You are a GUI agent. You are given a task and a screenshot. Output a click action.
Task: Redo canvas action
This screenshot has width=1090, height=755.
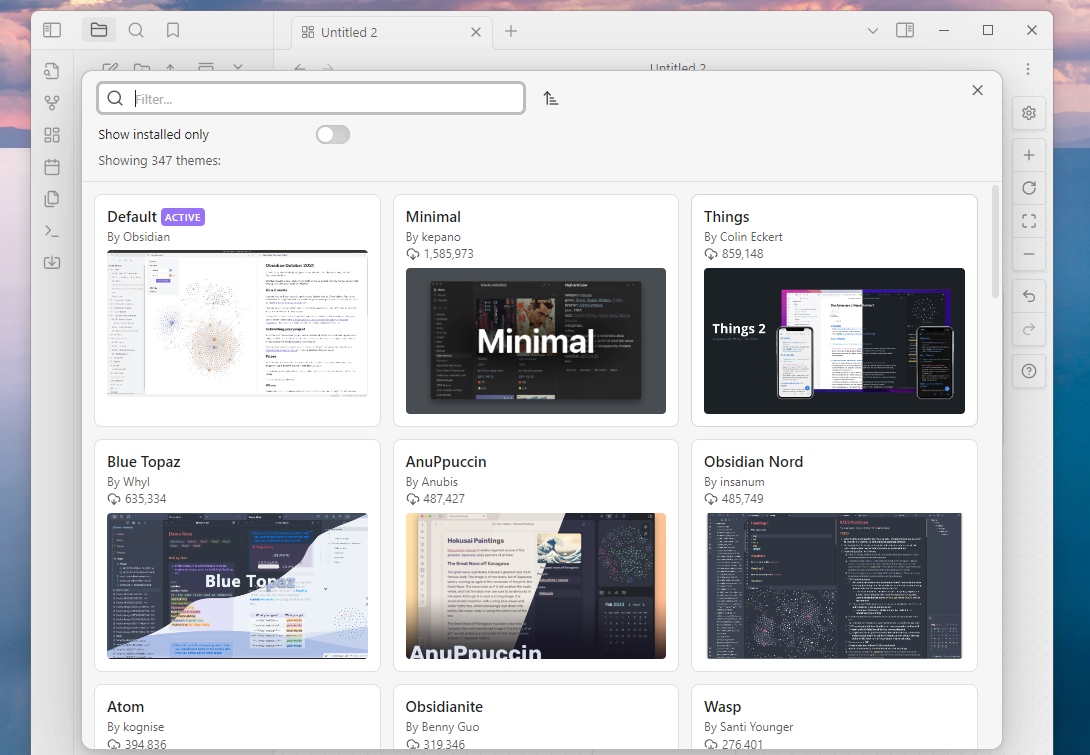[x=1029, y=329]
